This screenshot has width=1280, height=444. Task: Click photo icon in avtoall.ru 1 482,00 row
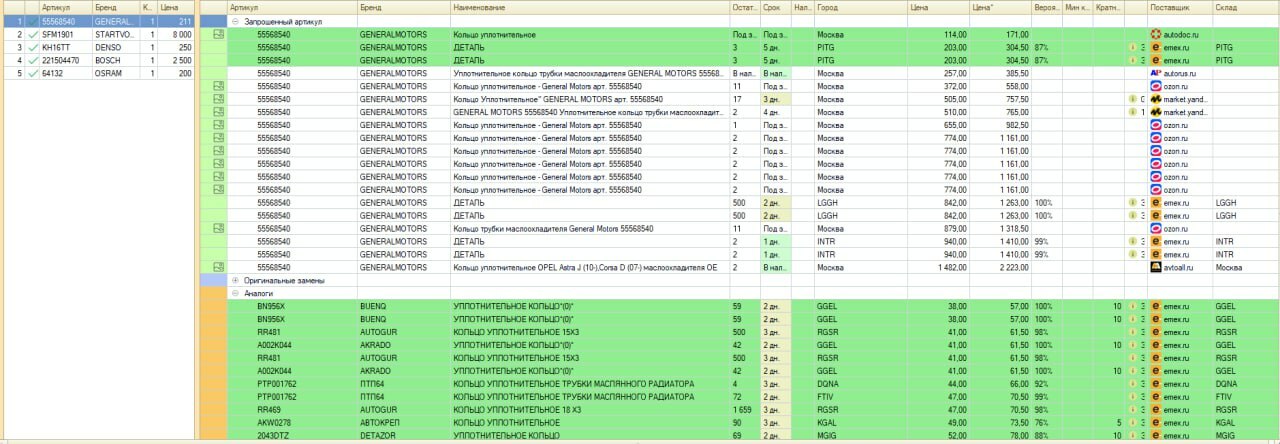click(x=218, y=268)
